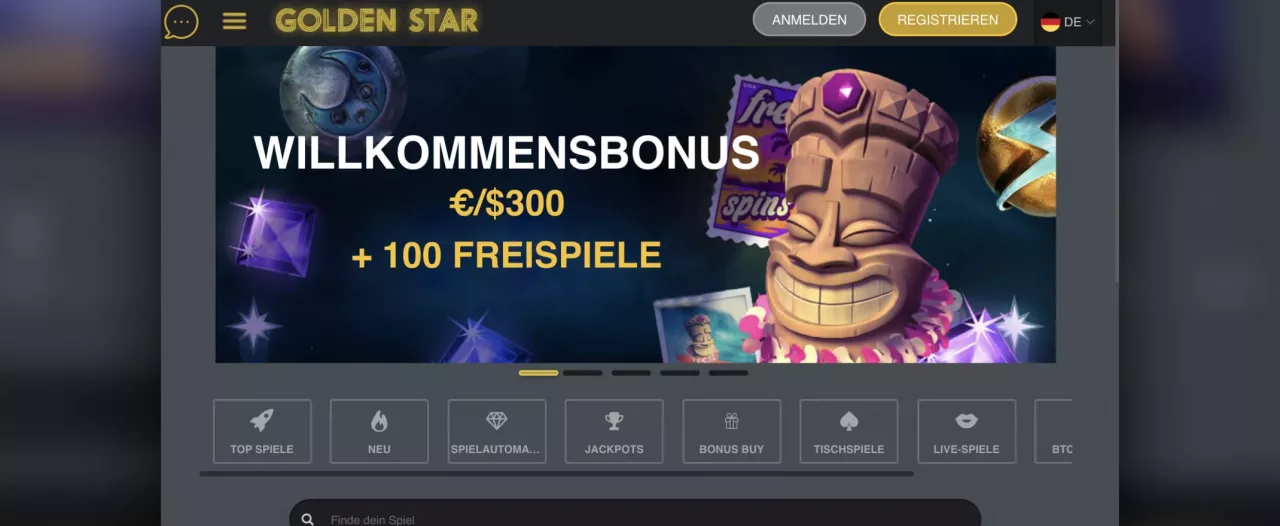Viewport: 1280px width, 526px height.
Task: Expand the DE language dropdown
Action: coord(1068,21)
